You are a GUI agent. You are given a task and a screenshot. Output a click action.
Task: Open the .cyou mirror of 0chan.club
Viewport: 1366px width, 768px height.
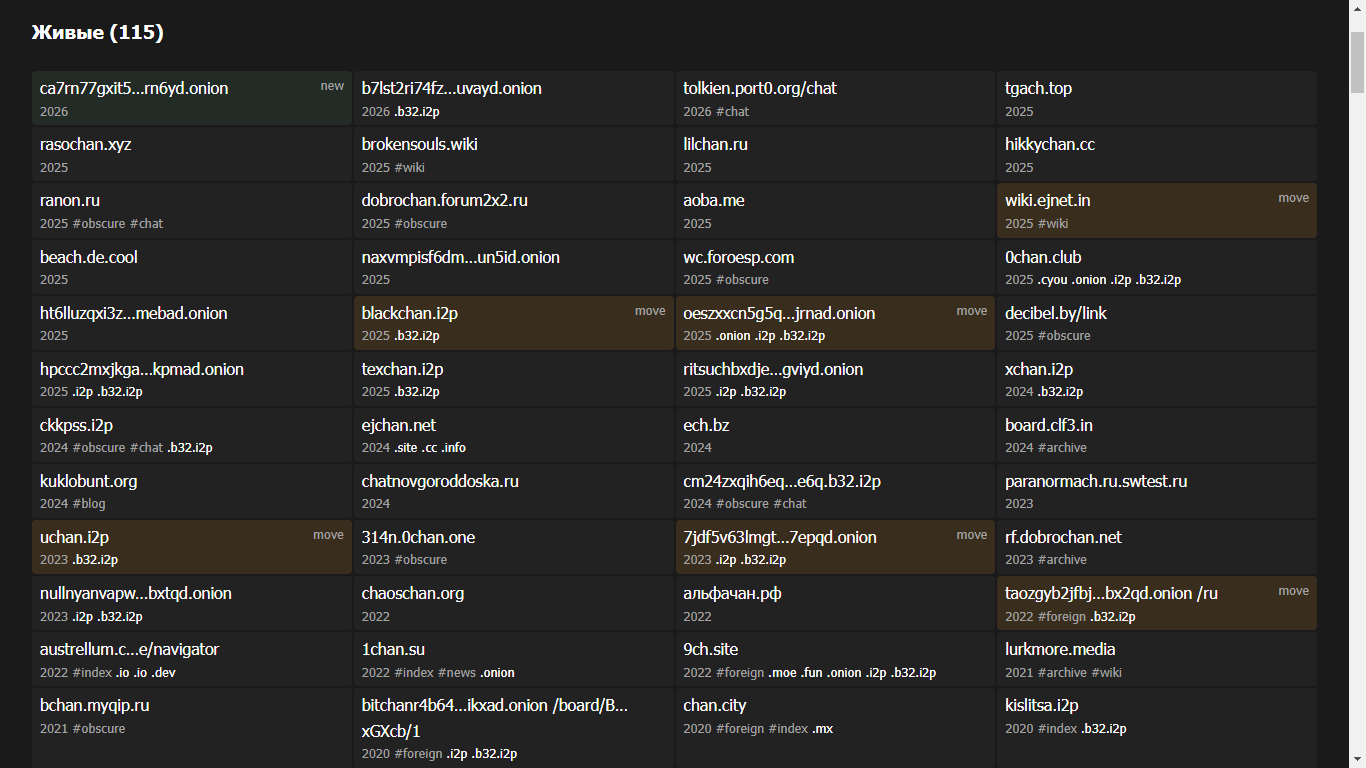click(1052, 280)
